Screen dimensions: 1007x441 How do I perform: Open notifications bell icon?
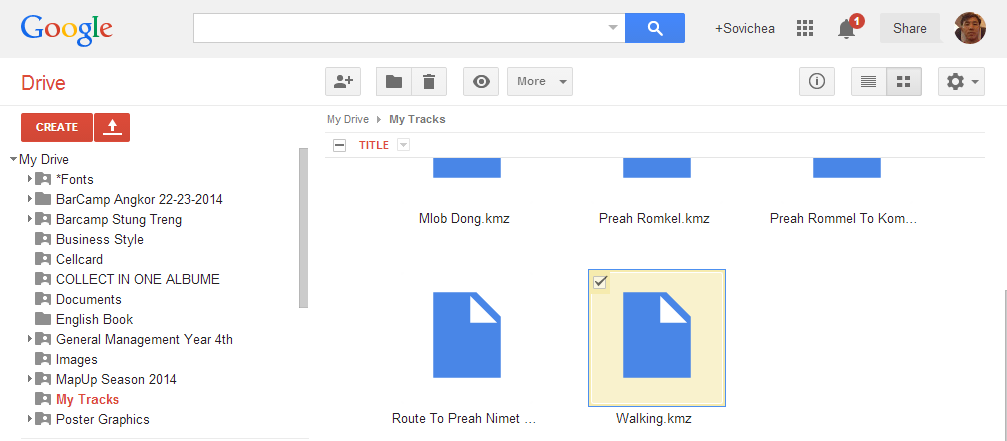848,28
